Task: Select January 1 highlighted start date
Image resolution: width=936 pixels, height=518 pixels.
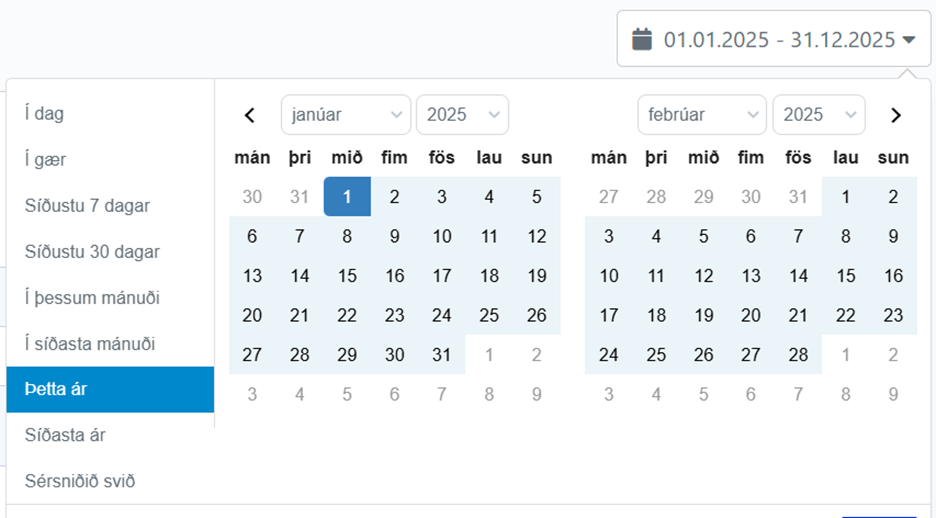Action: (x=347, y=196)
